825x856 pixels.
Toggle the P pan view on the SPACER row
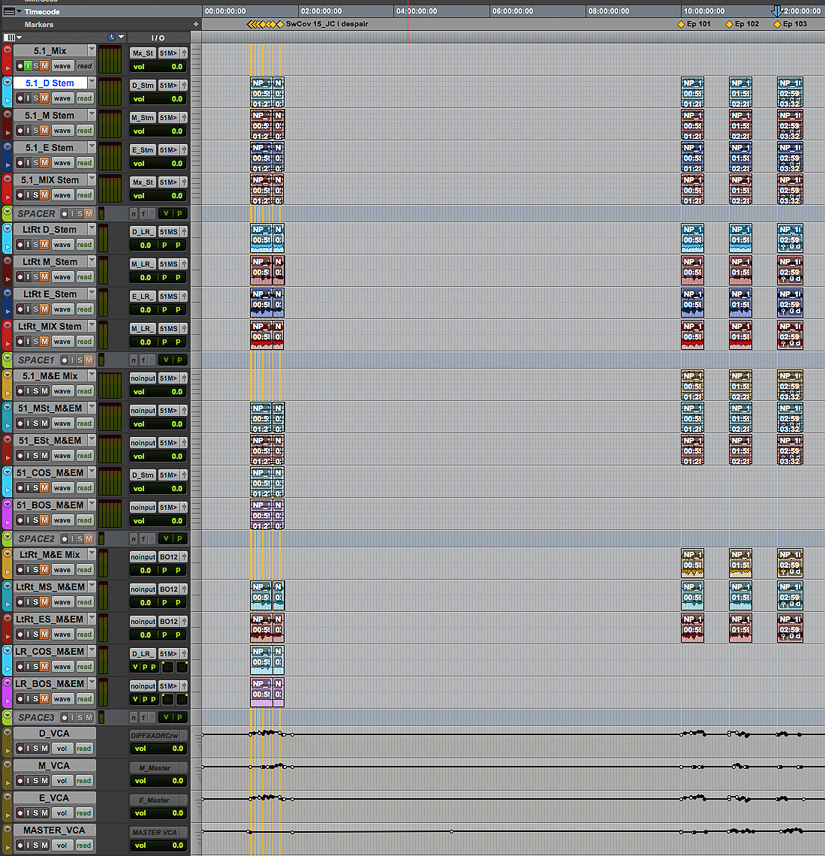point(179,213)
